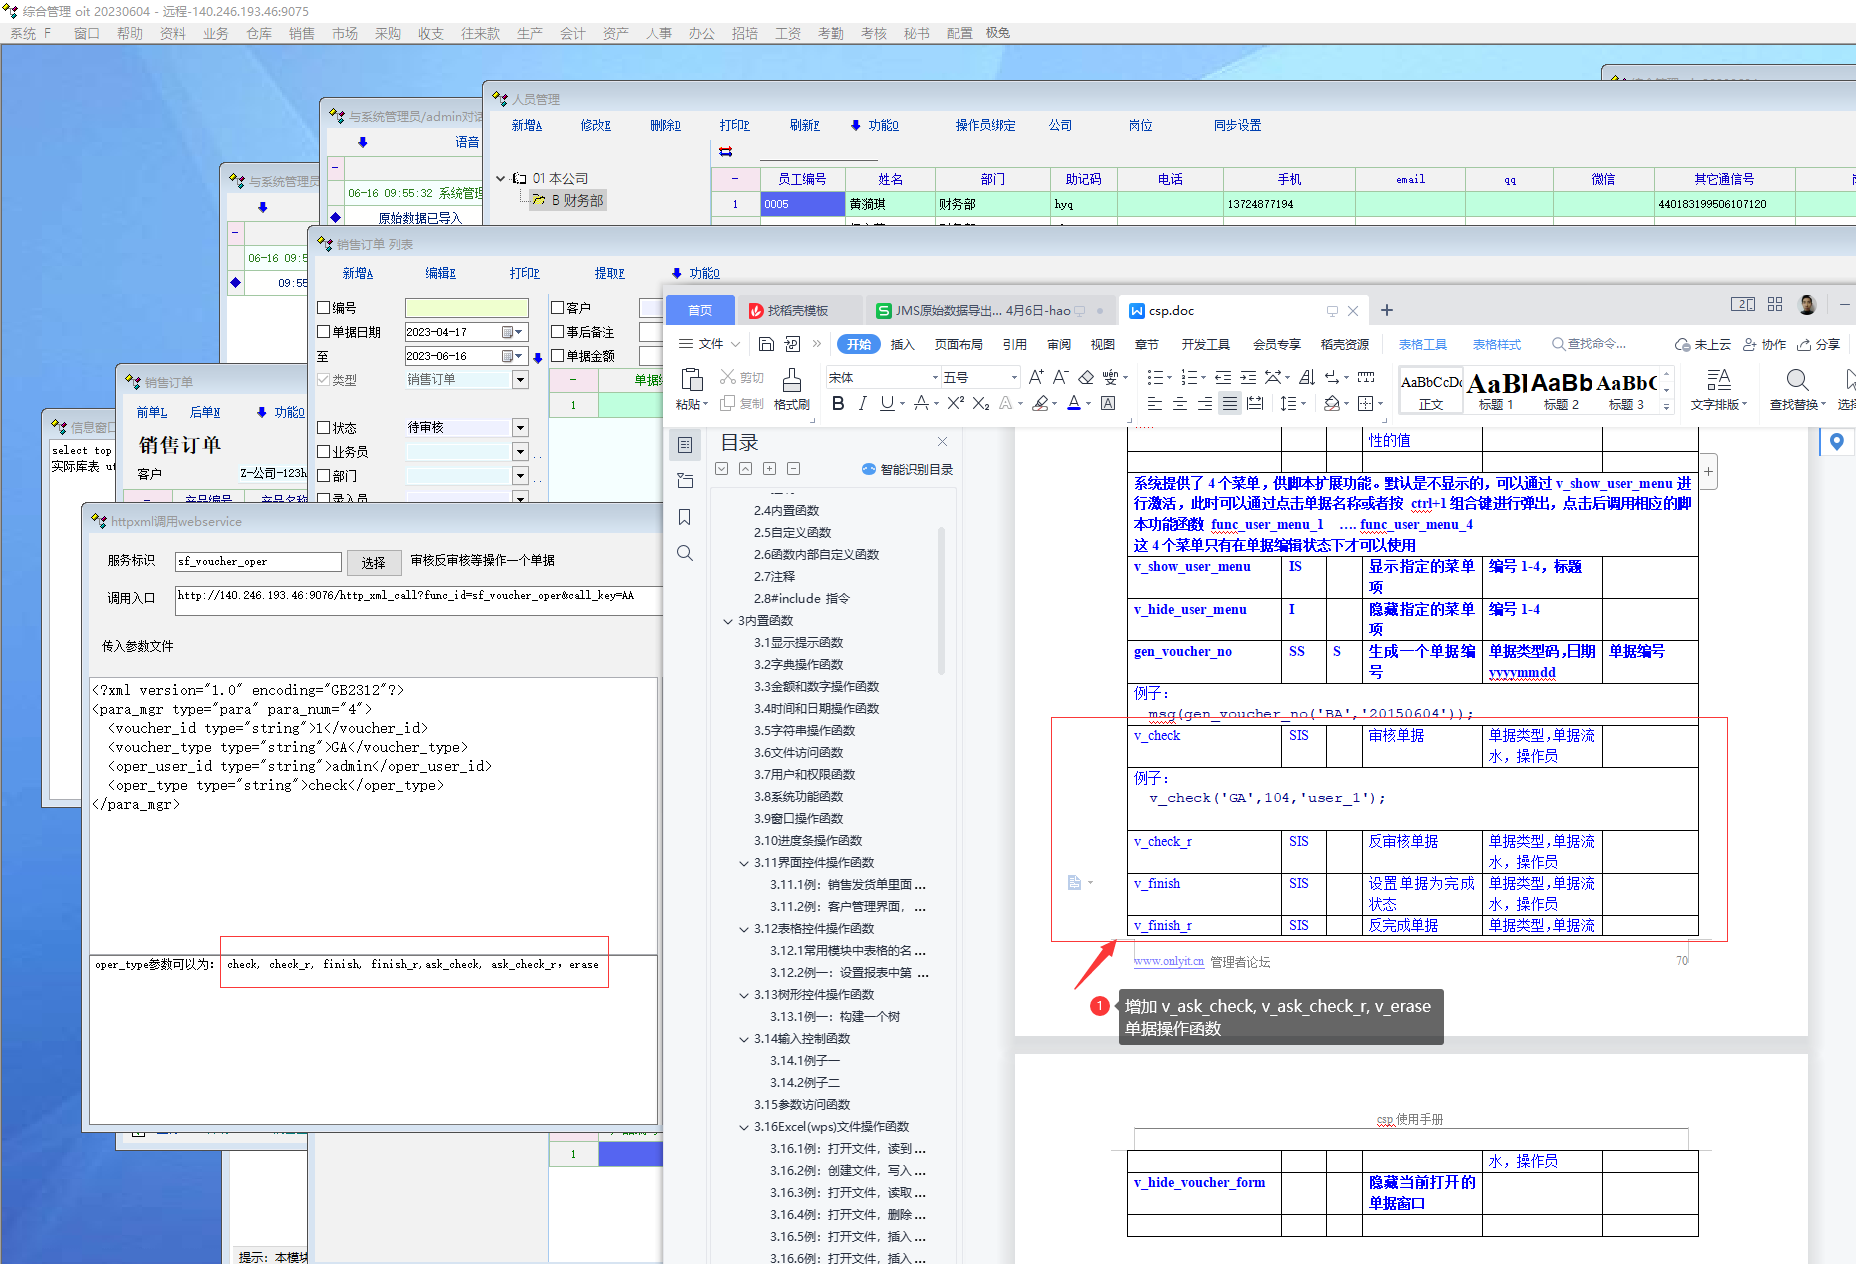Click the bookmark icon in WPS sidebar
Screen dimensions: 1856x1264
pyautogui.click(x=685, y=517)
